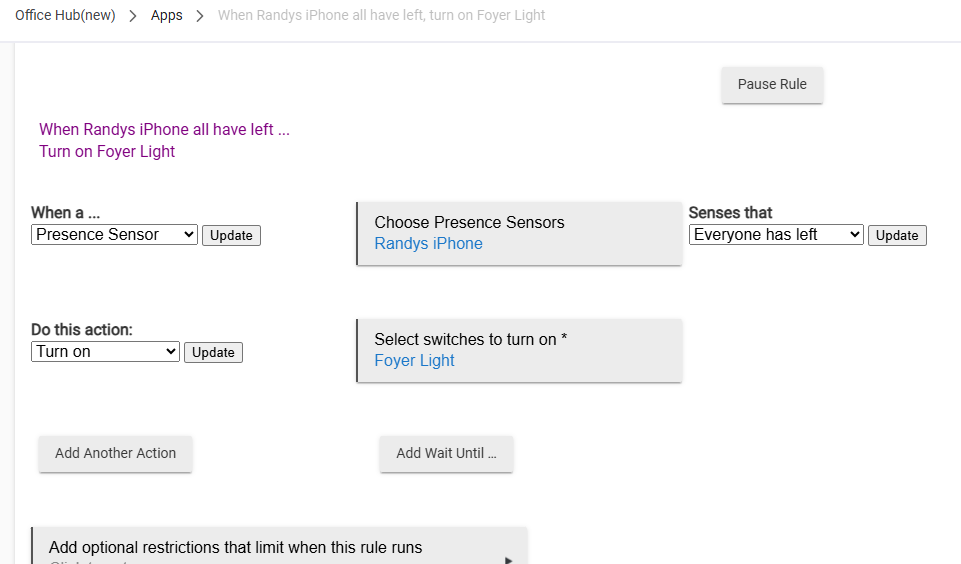Click Add Wait Until button
The image size is (961, 564).
446,453
